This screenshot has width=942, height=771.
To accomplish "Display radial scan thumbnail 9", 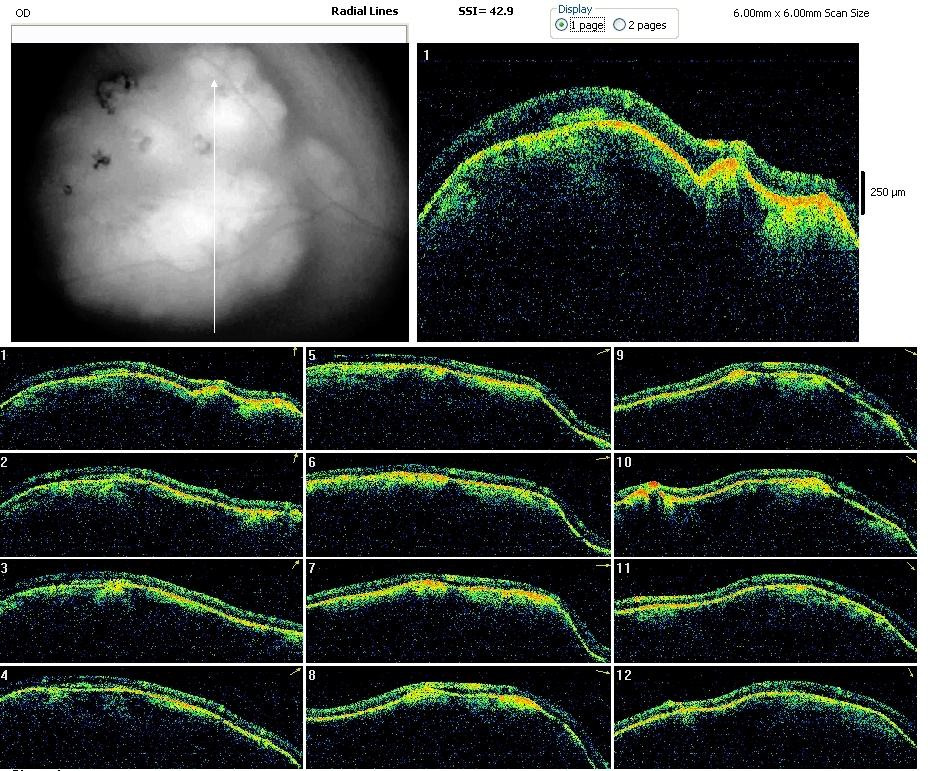I will coord(765,398).
